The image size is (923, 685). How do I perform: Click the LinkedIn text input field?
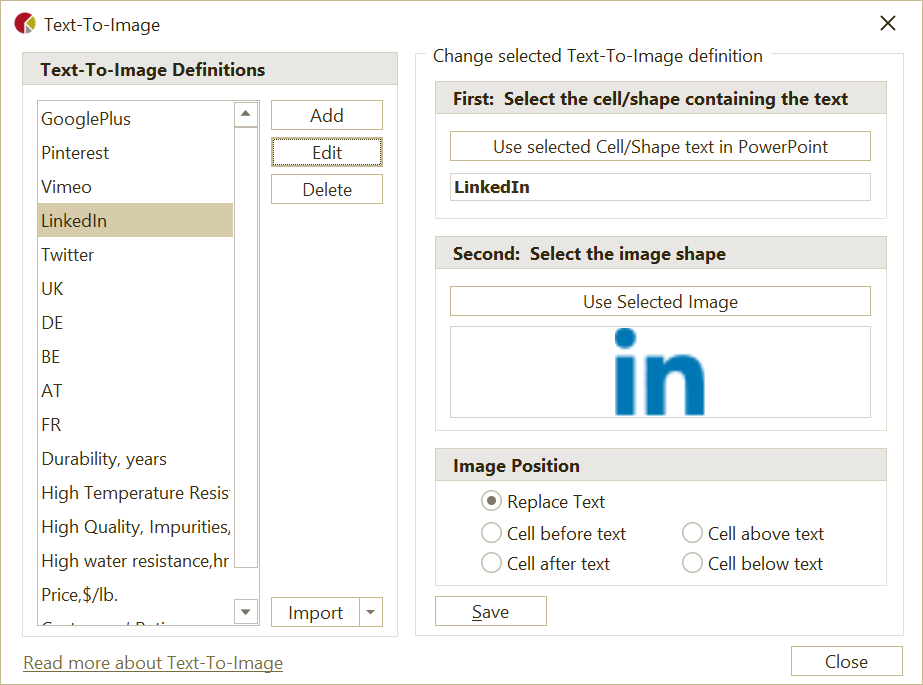[x=659, y=186]
